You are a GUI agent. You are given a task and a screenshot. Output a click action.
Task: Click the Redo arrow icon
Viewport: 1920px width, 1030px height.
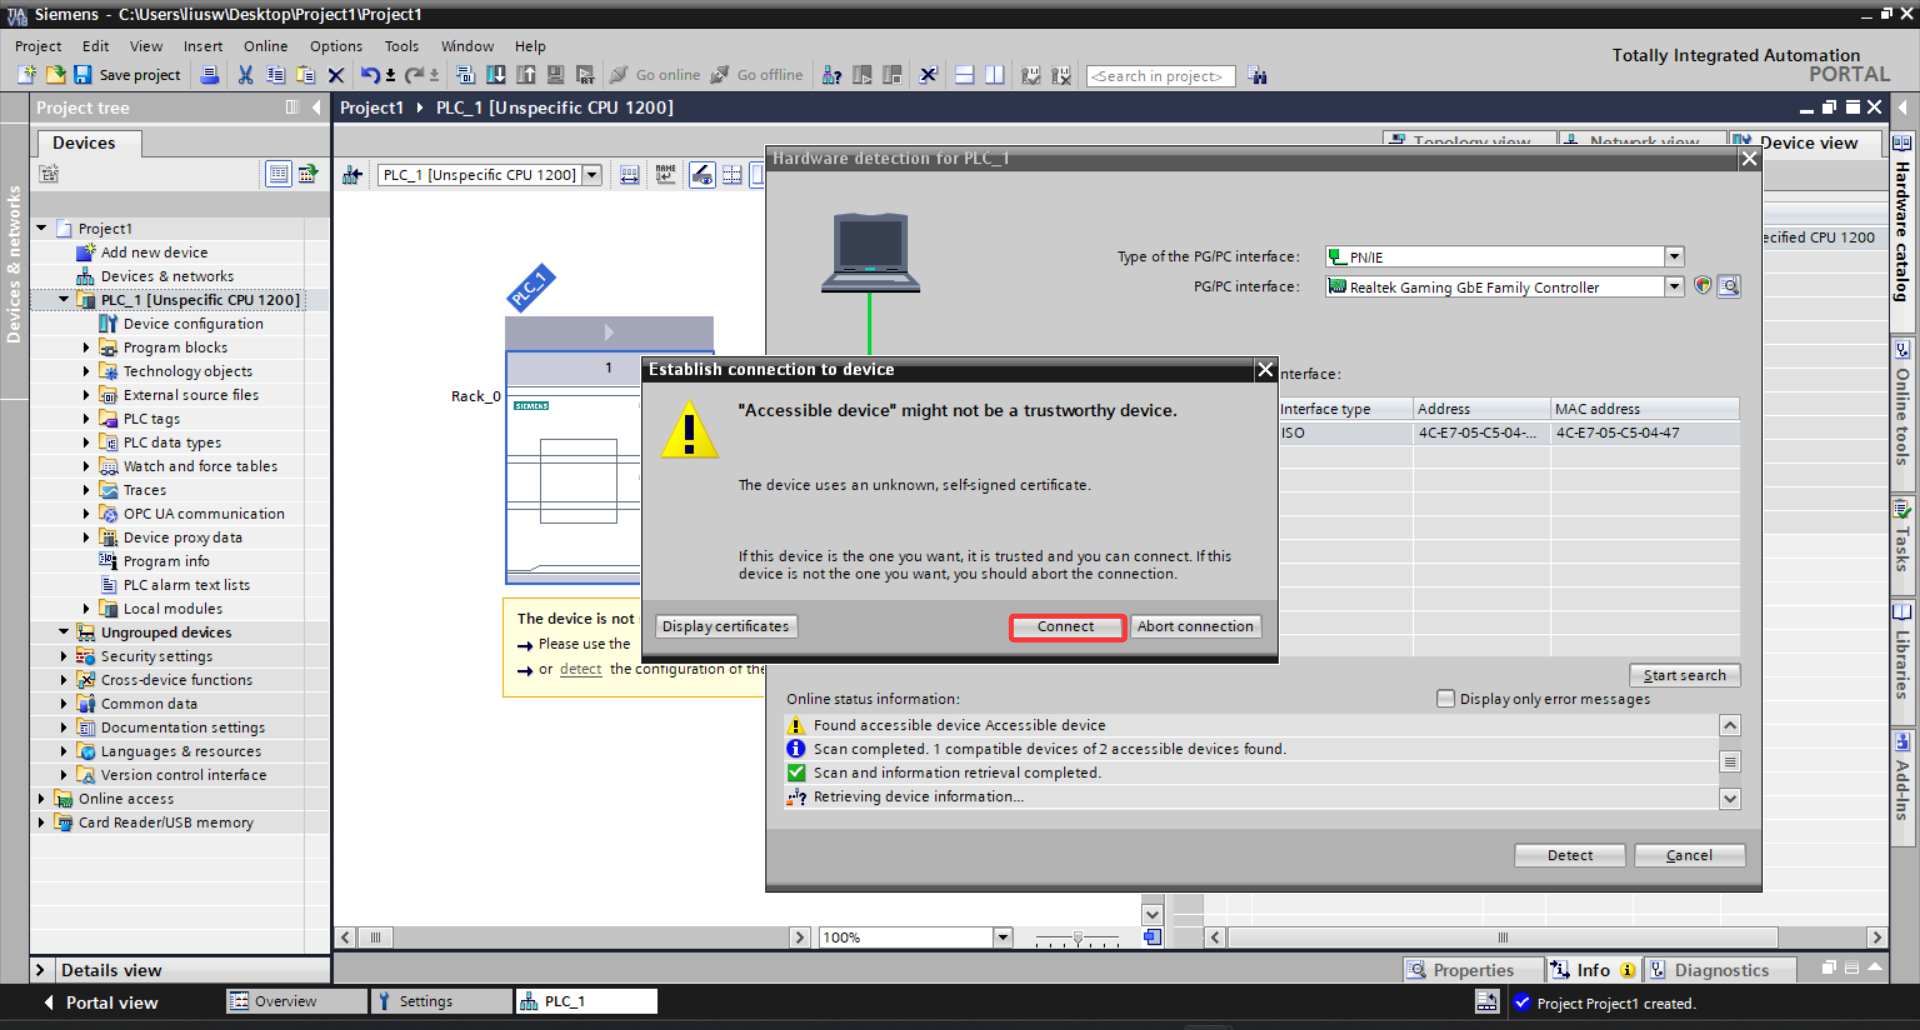tap(414, 75)
